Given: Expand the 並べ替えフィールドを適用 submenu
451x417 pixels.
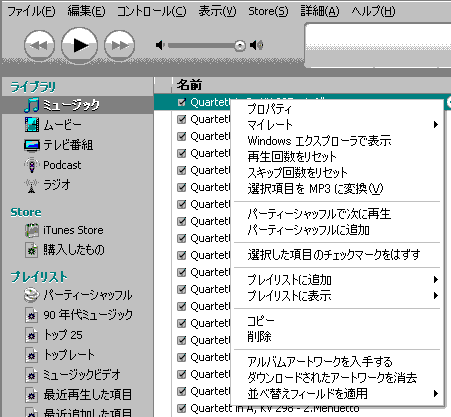Looking at the screenshot, I should click(337, 394).
